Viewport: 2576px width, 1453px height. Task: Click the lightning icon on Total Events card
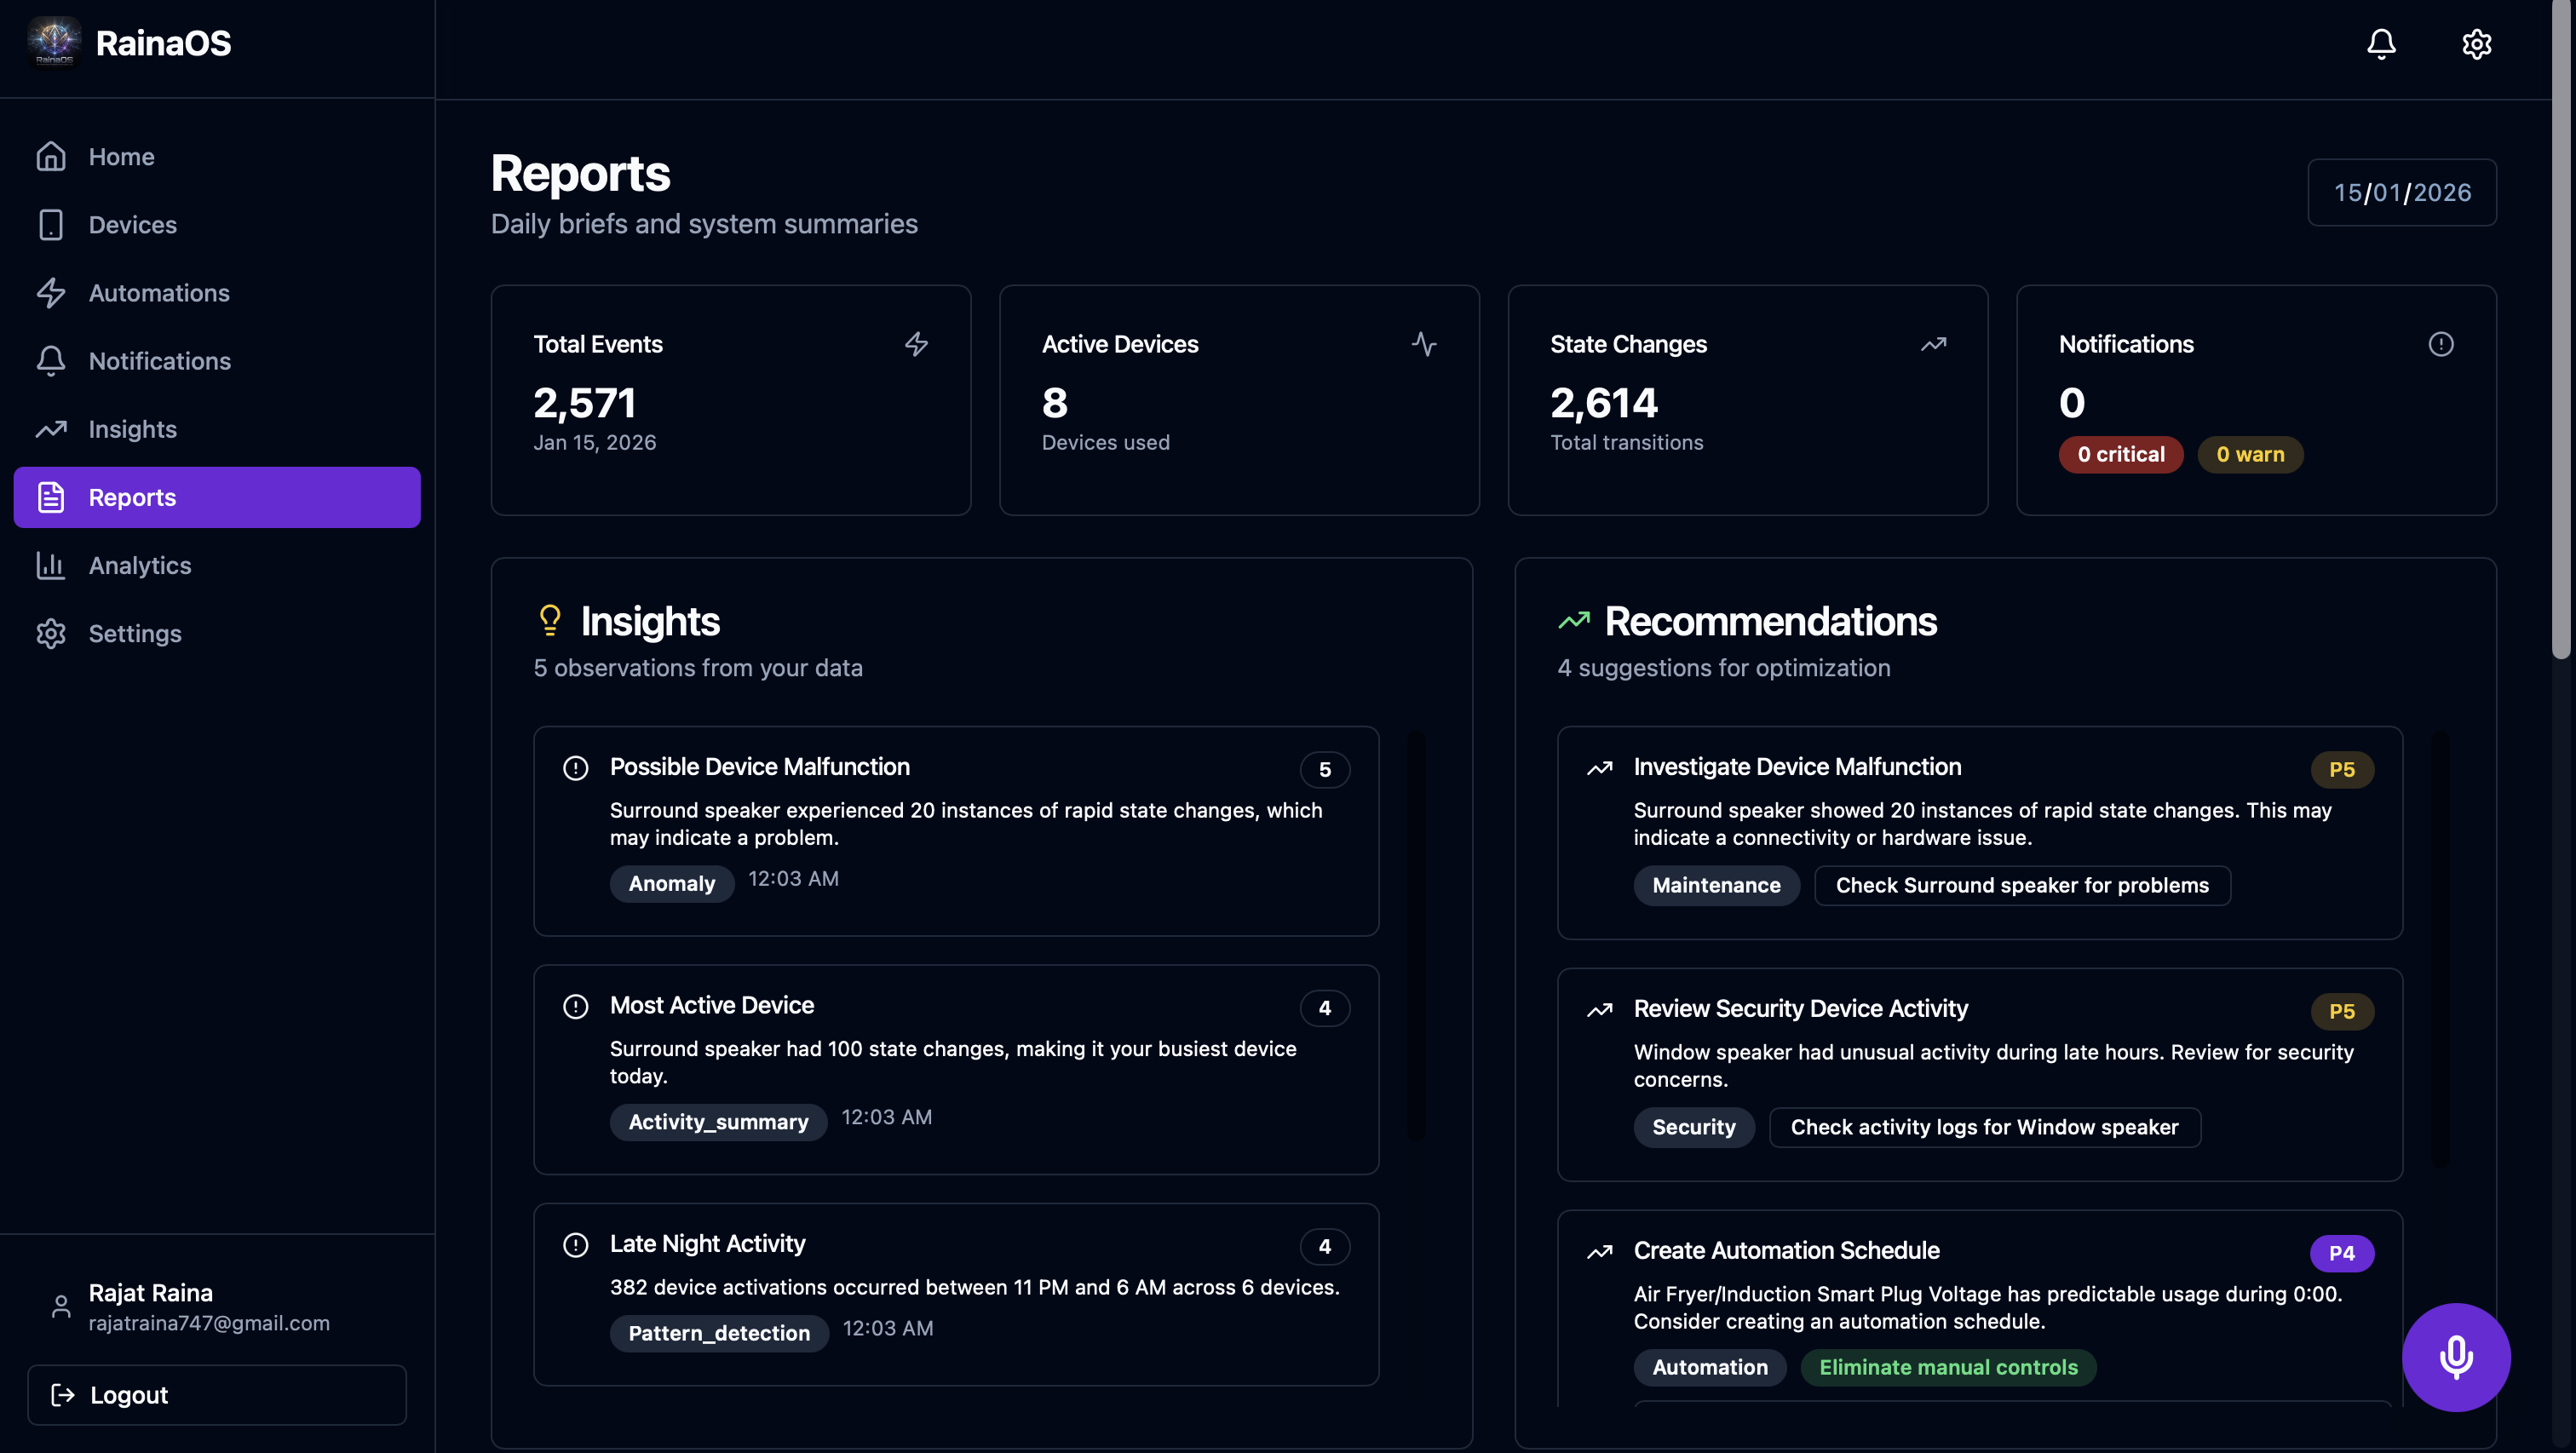click(916, 343)
